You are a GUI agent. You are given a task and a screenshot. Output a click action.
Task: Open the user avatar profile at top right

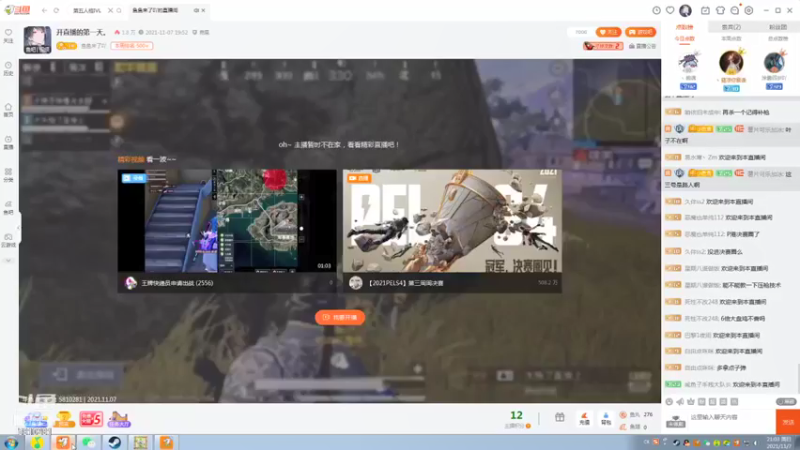tap(685, 10)
